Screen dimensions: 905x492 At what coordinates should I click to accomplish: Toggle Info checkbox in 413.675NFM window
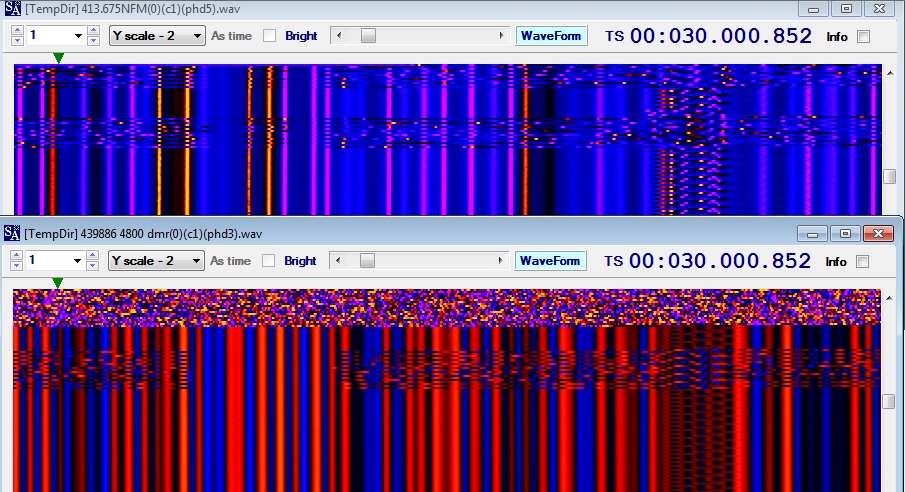[863, 36]
